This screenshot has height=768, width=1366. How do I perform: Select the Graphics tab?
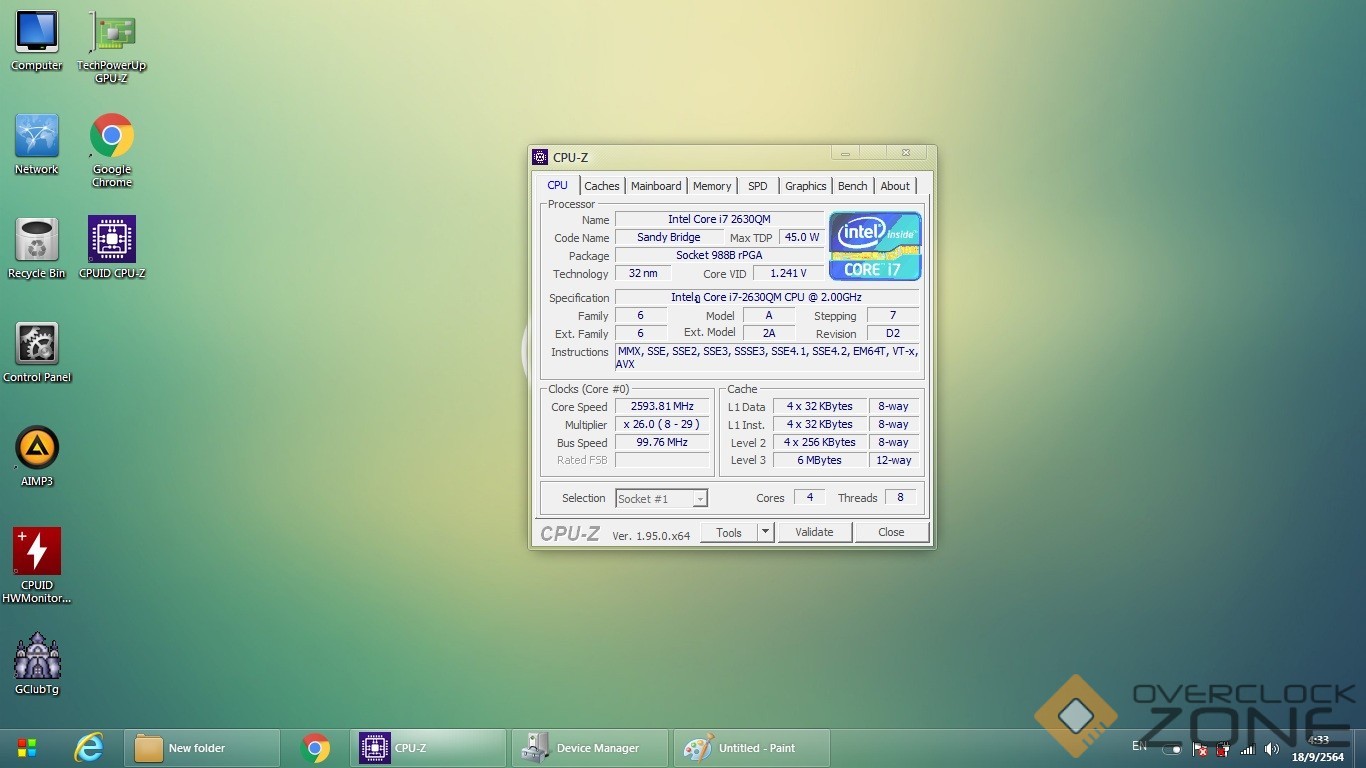coord(805,186)
